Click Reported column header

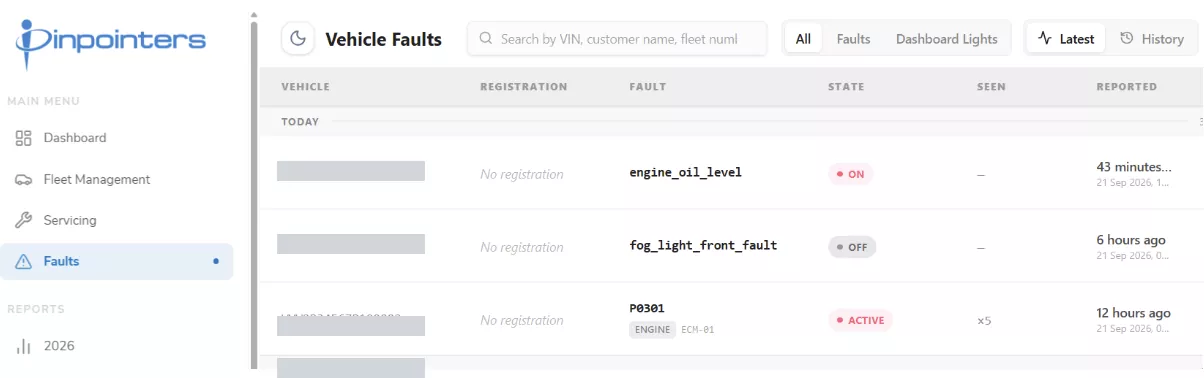pyautogui.click(x=1127, y=87)
